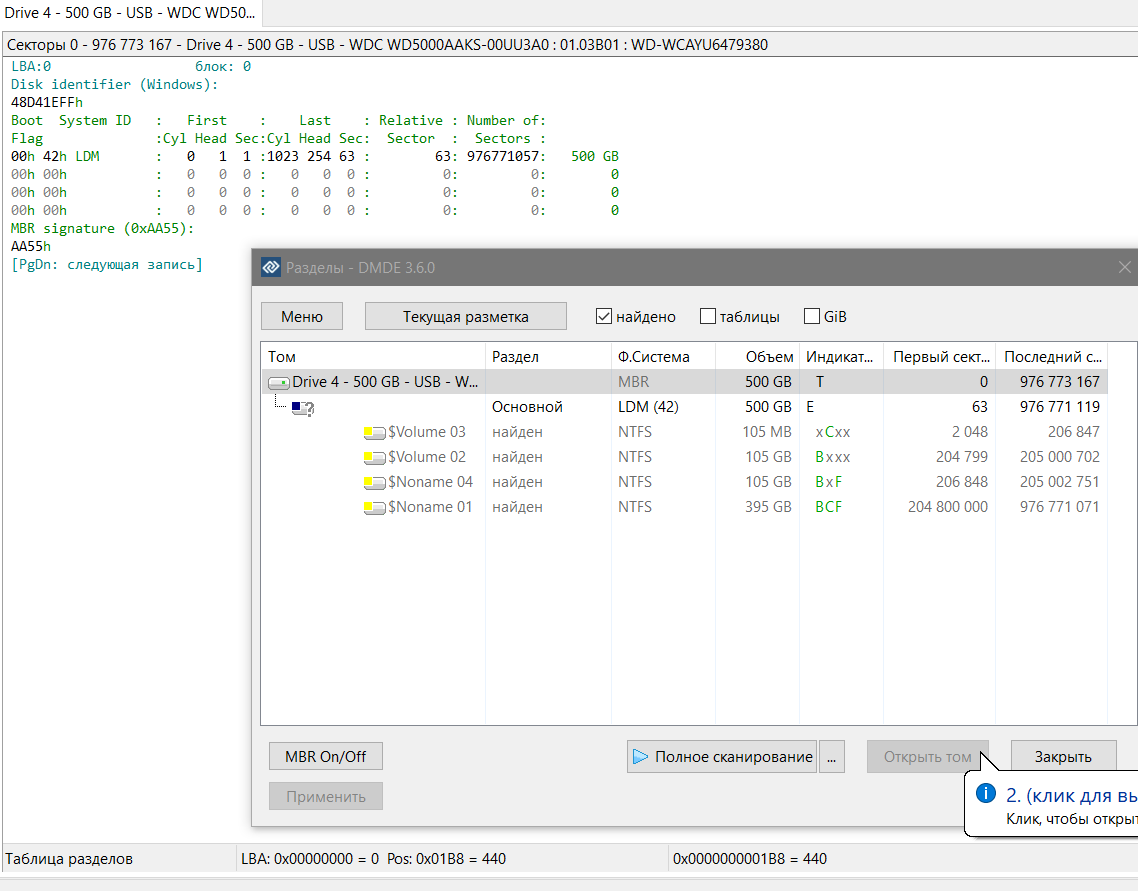The height and width of the screenshot is (891, 1138).
Task: Toggle the GiB units checkbox
Action: [812, 317]
